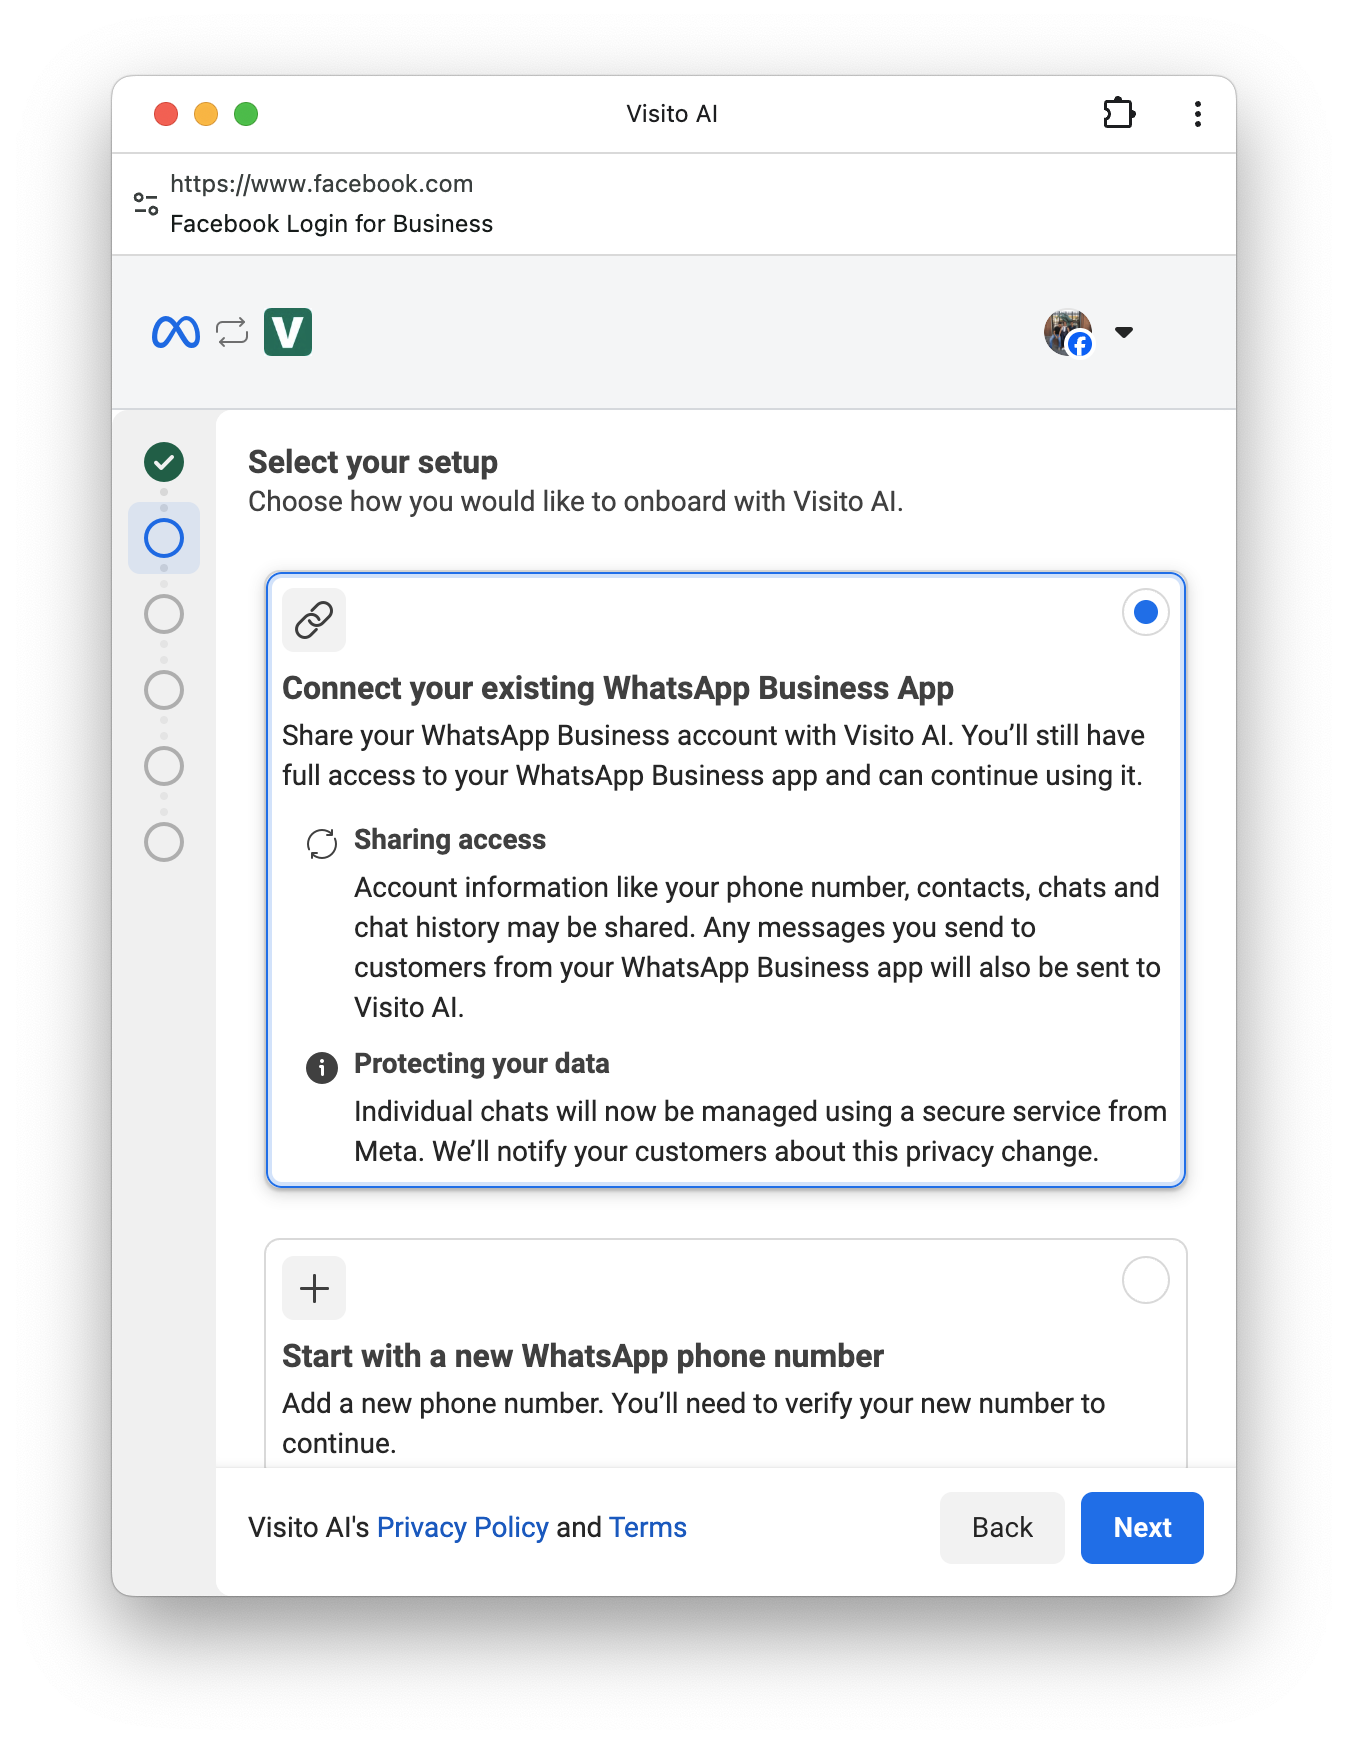Click the blue Next button
The height and width of the screenshot is (1744, 1348).
pyautogui.click(x=1142, y=1528)
